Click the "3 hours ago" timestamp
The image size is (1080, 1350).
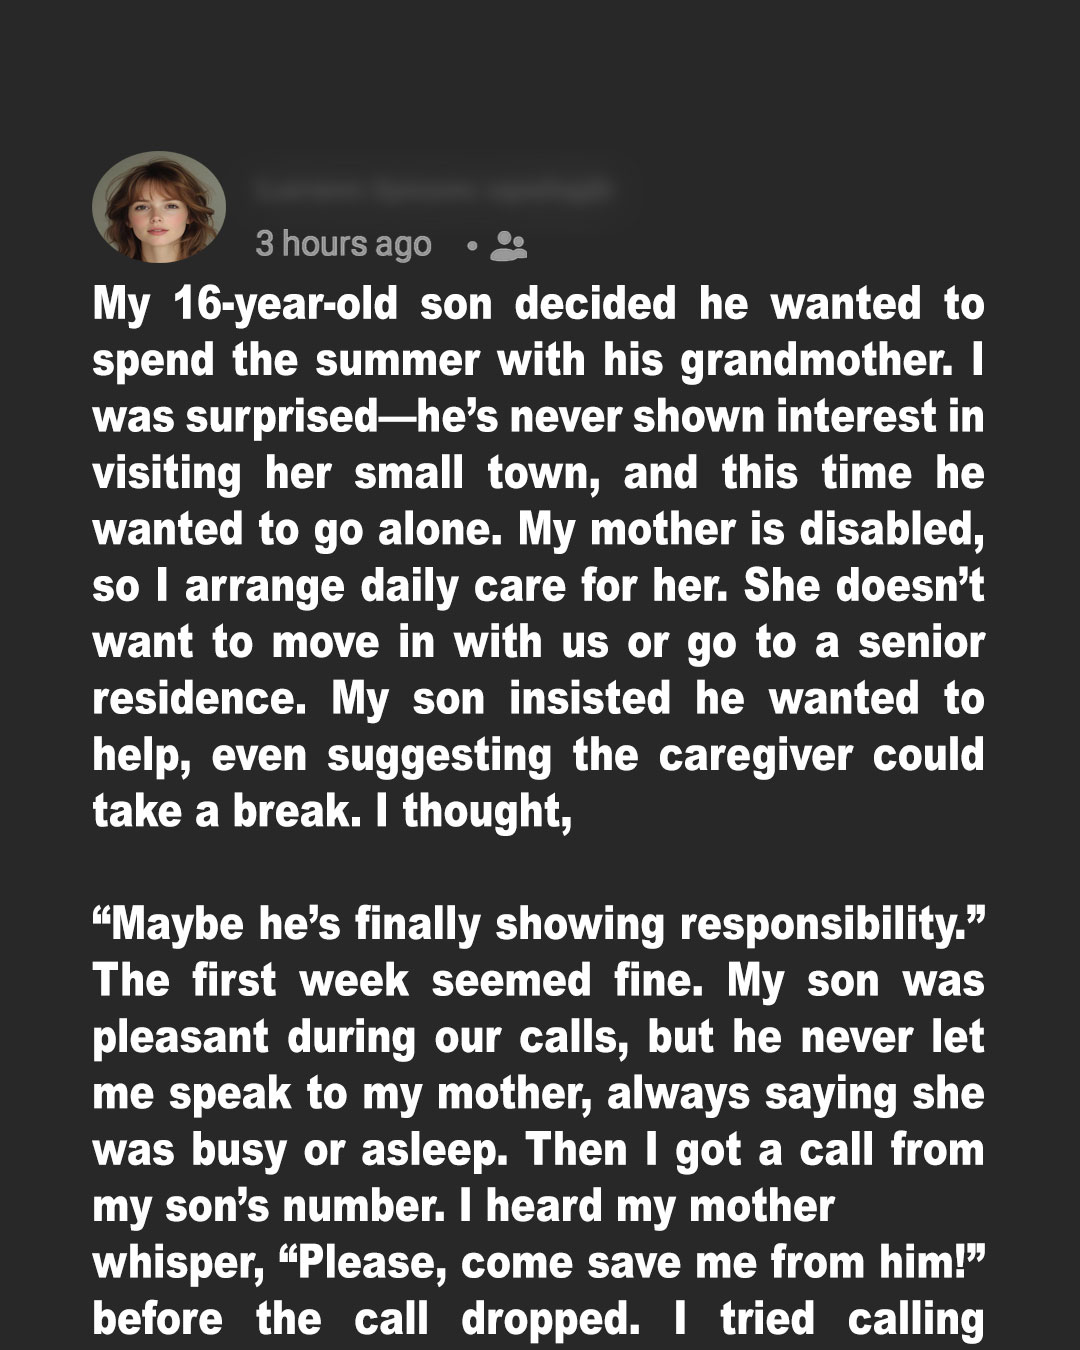(x=343, y=244)
